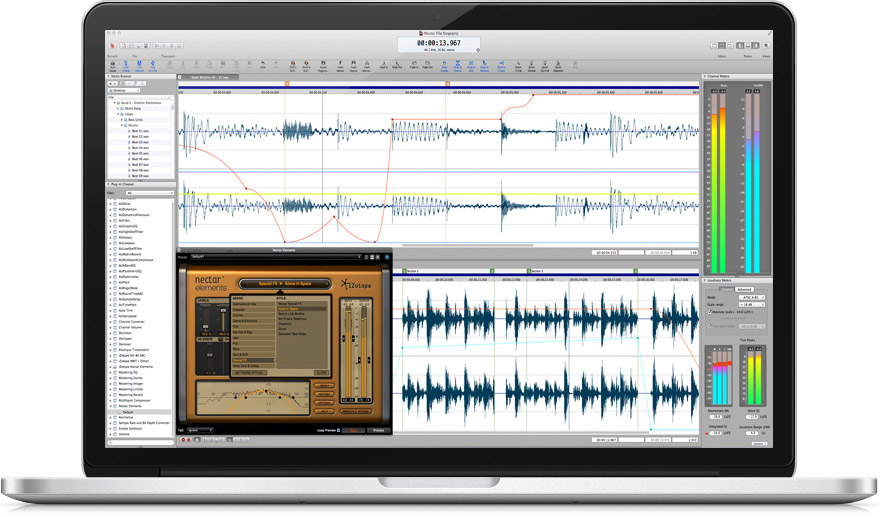Click the search field at the Plug-In Chooser bottom
Screen dimensions: 880x517
tap(140, 442)
